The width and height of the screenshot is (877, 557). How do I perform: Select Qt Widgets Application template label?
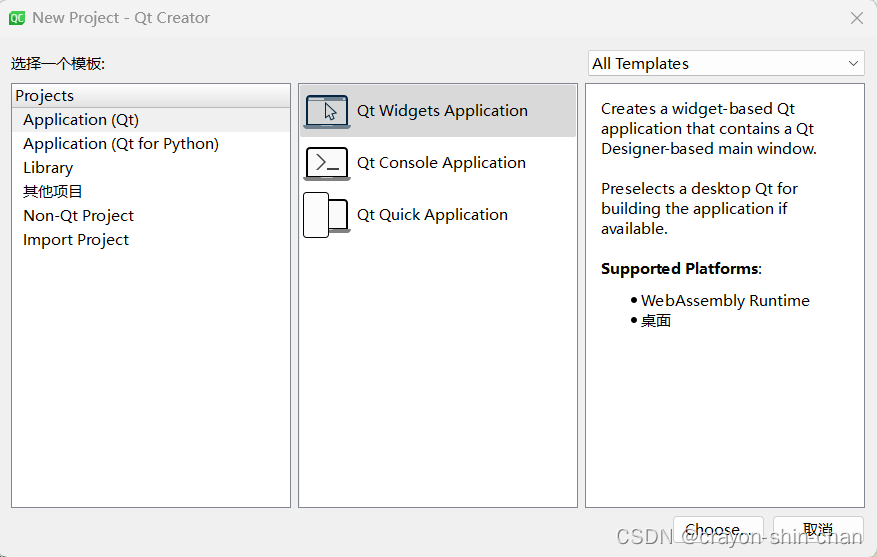coord(442,111)
